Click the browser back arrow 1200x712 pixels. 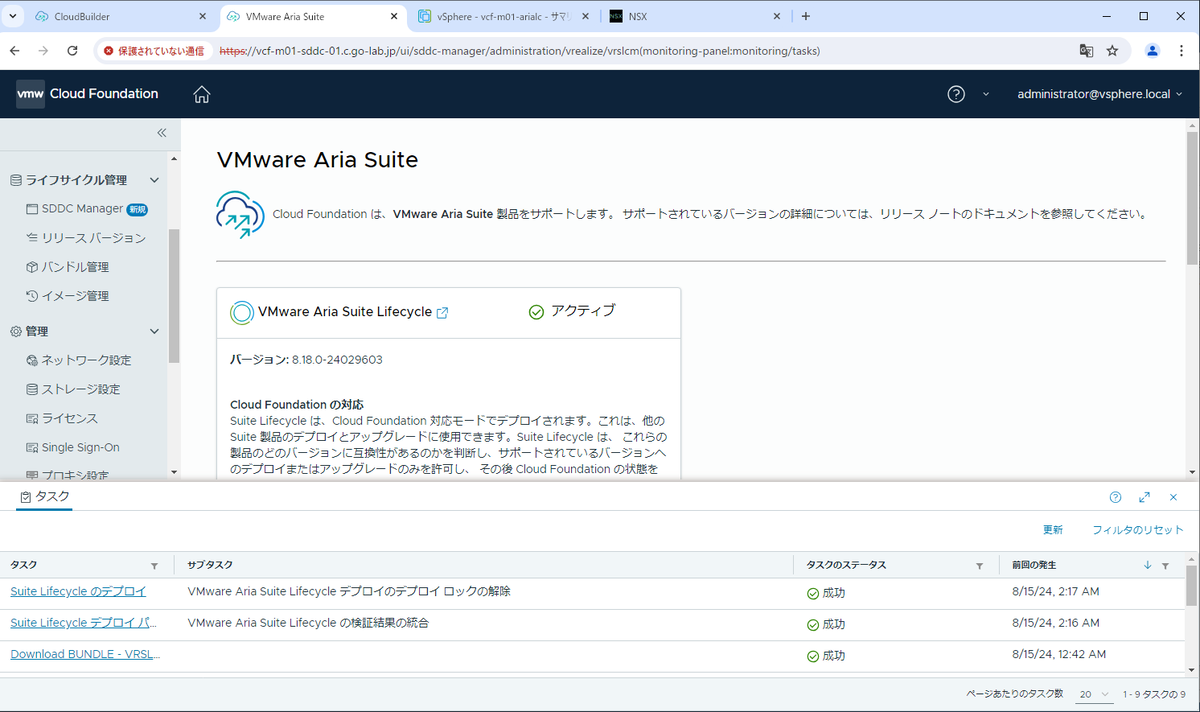click(15, 50)
